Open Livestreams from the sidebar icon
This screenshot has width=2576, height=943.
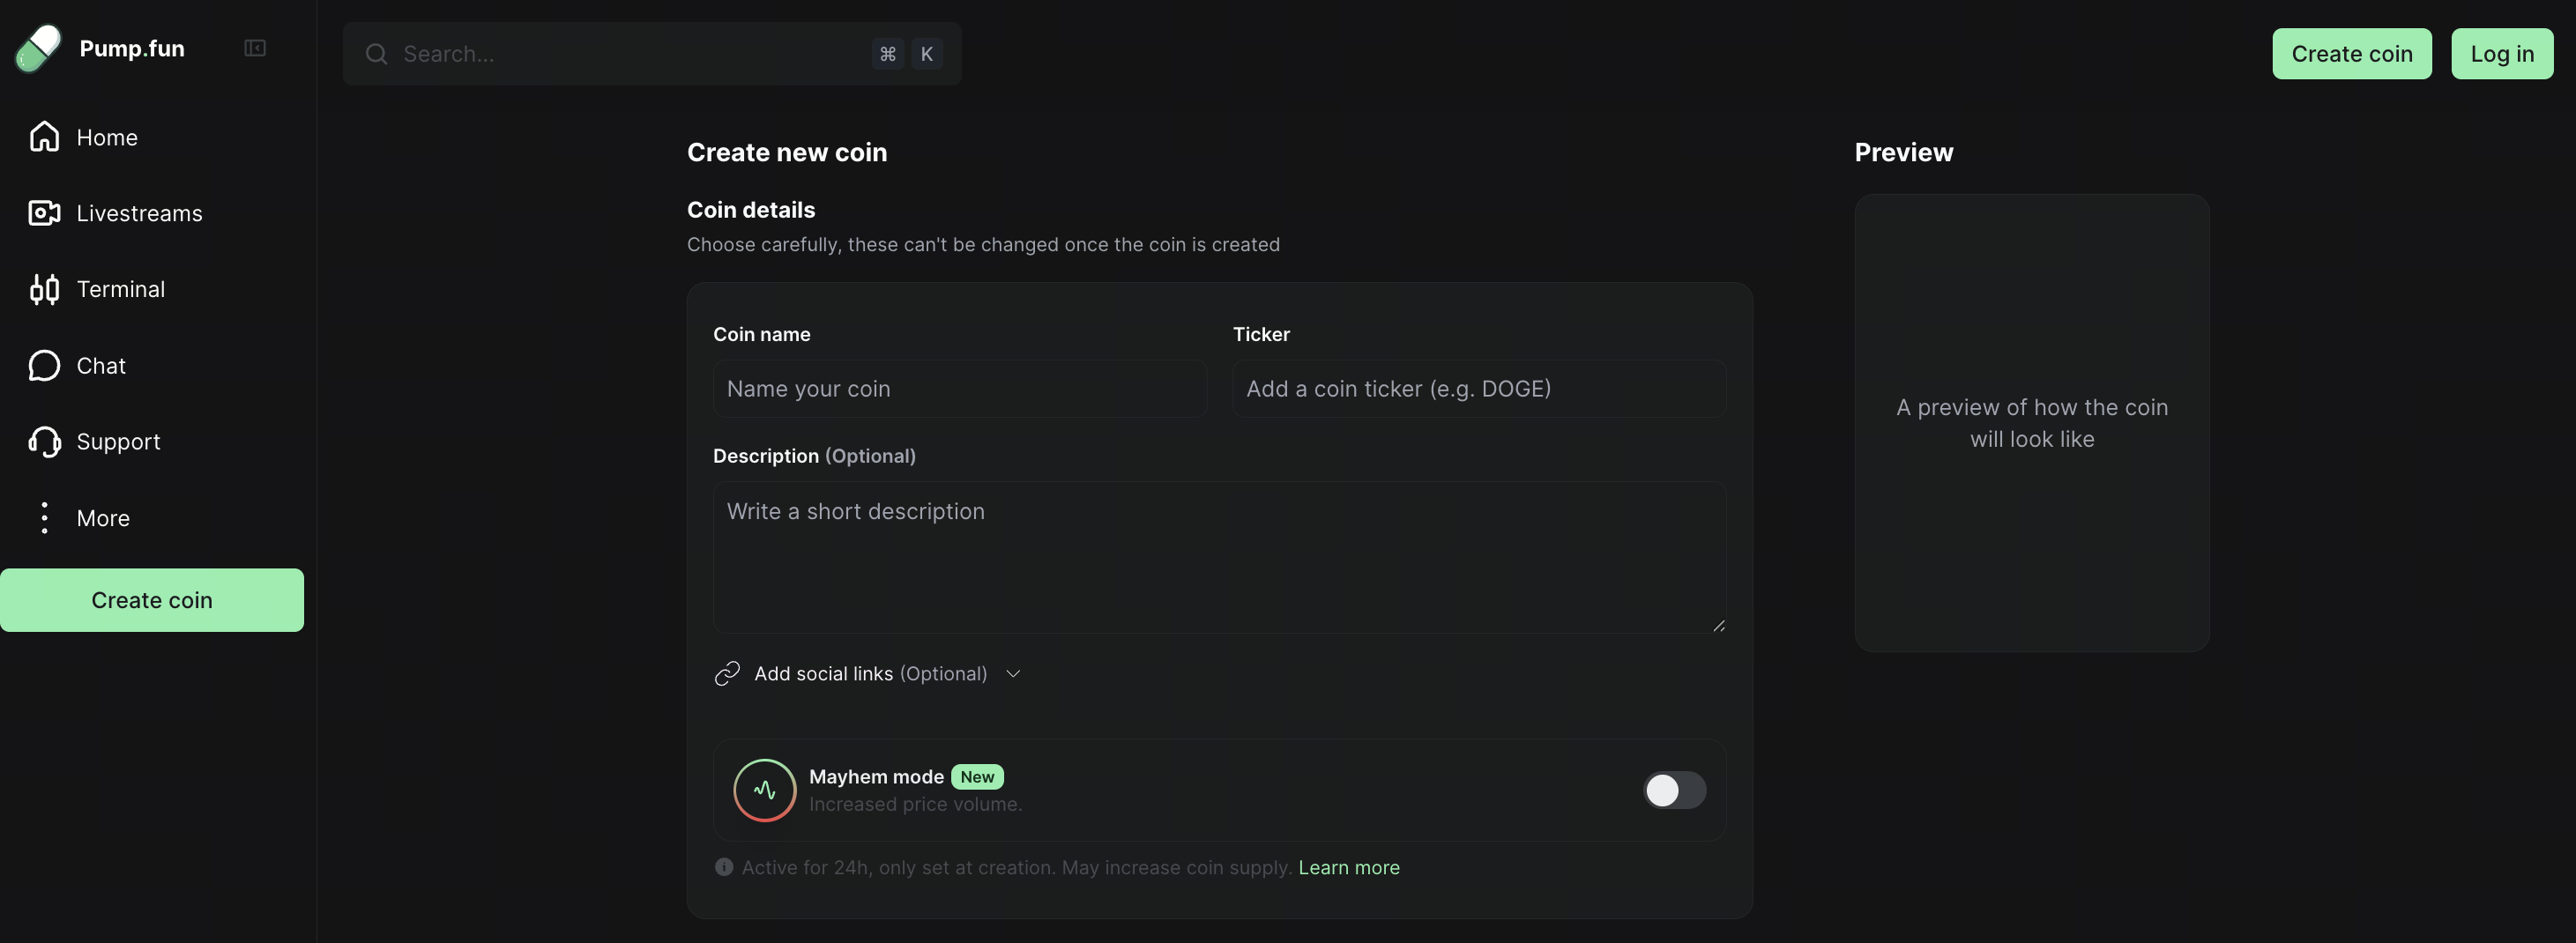[44, 213]
